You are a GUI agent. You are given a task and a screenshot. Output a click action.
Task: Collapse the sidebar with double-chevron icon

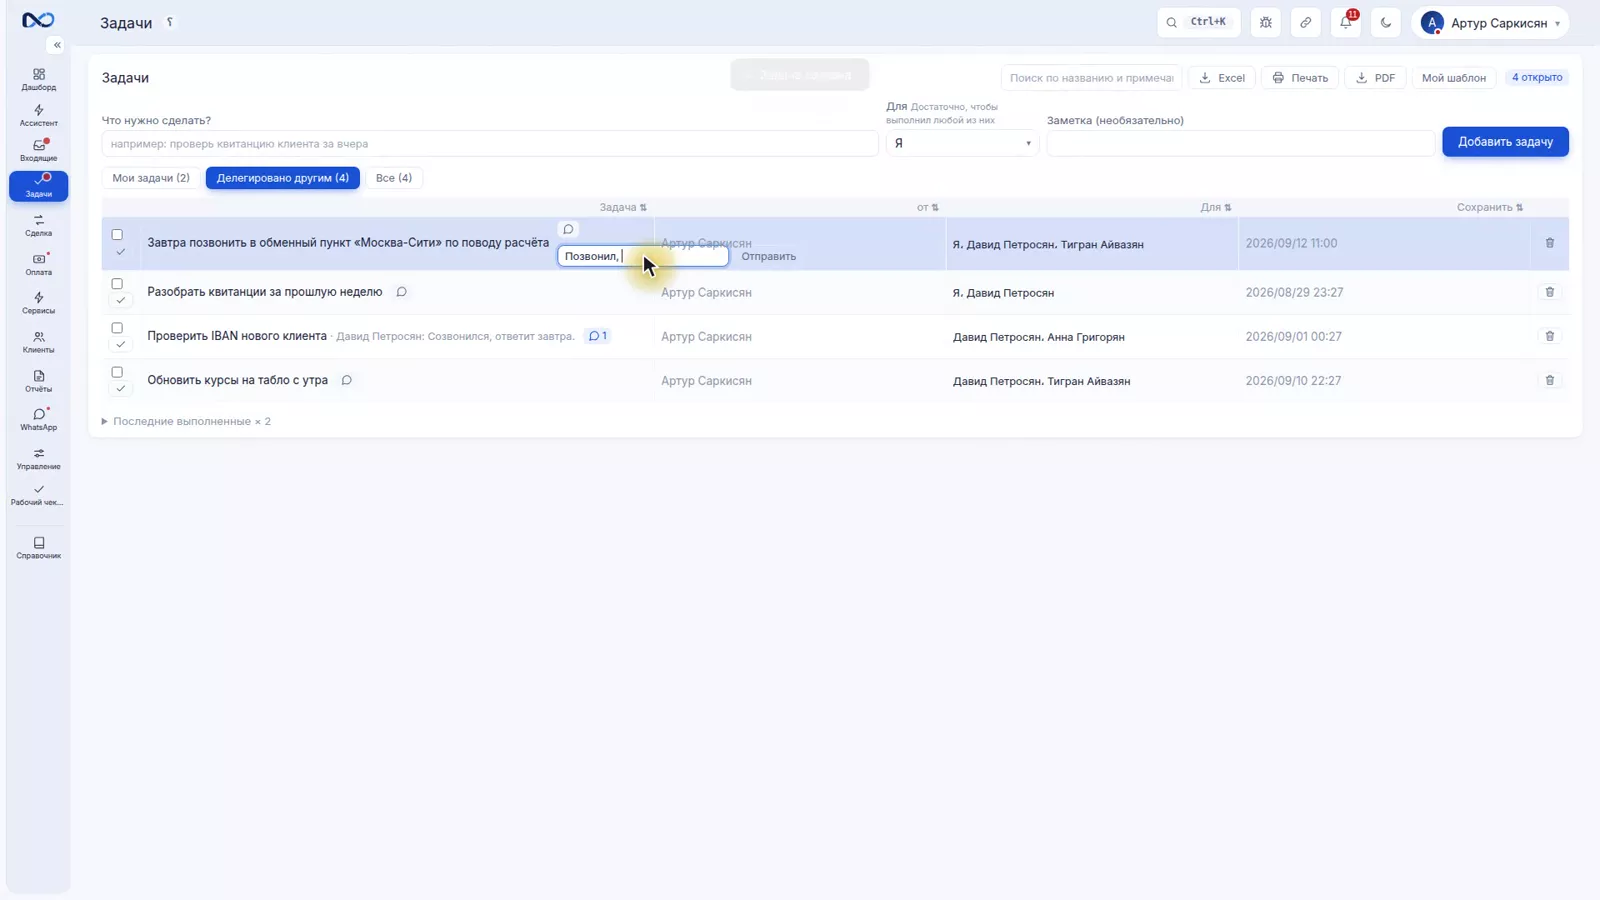pyautogui.click(x=57, y=45)
